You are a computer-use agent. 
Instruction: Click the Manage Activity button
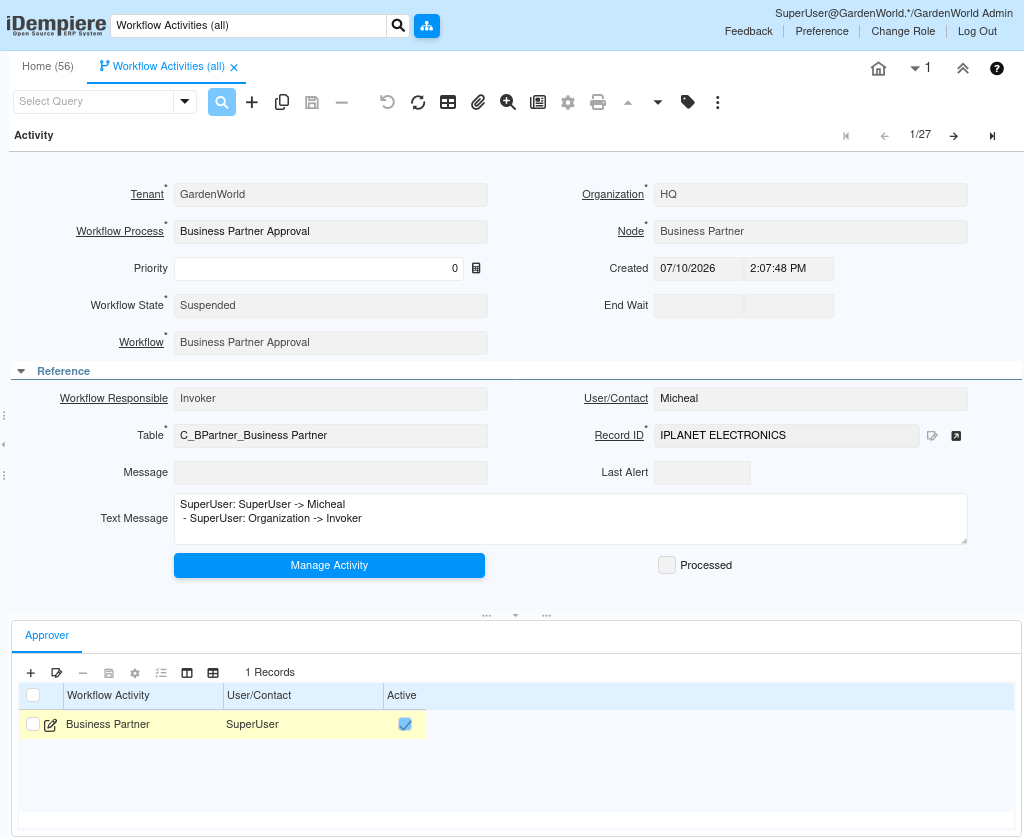pyautogui.click(x=329, y=566)
